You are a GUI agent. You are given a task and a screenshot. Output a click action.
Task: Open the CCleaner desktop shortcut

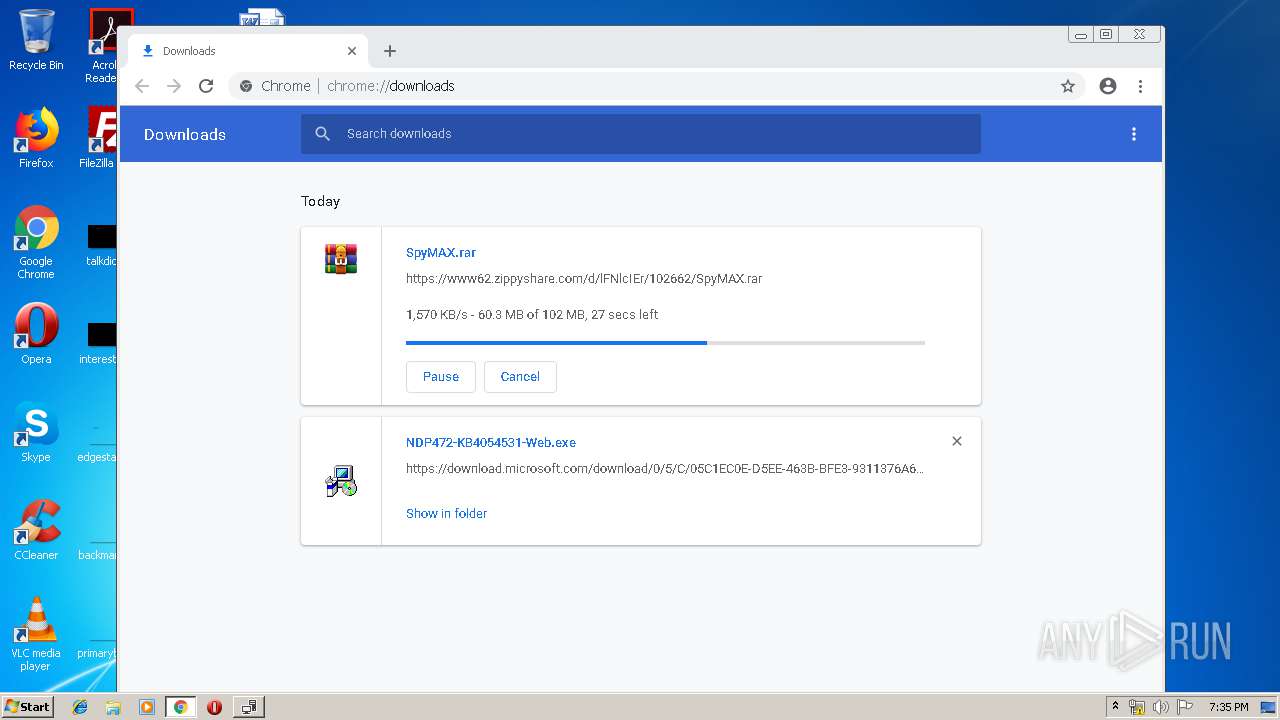point(36,530)
